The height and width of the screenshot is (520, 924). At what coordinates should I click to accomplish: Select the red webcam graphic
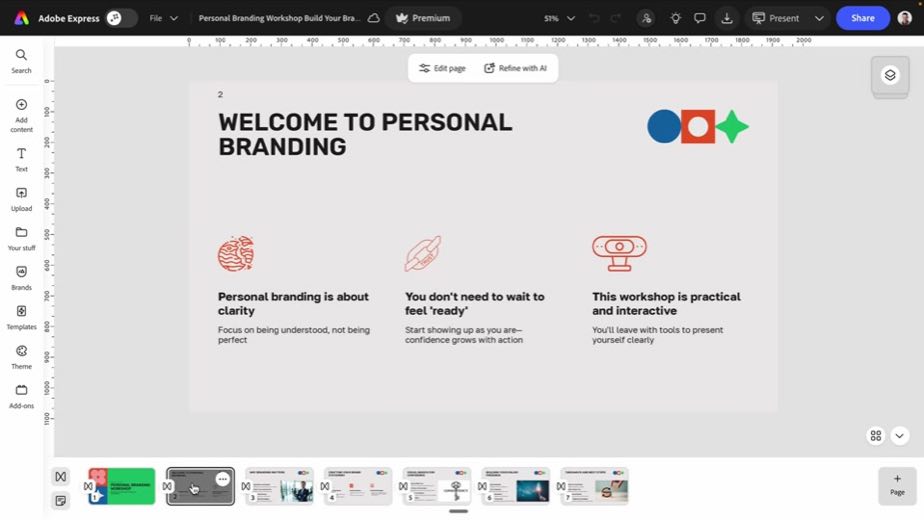point(619,254)
